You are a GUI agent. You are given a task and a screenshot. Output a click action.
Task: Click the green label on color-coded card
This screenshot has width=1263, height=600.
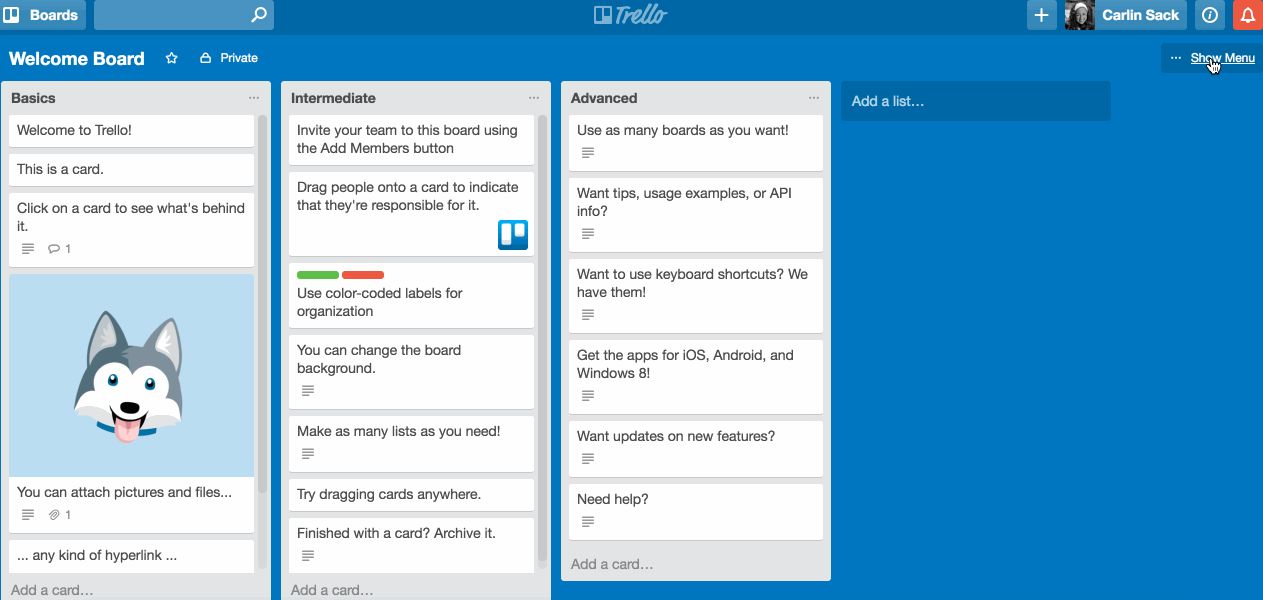(x=318, y=275)
